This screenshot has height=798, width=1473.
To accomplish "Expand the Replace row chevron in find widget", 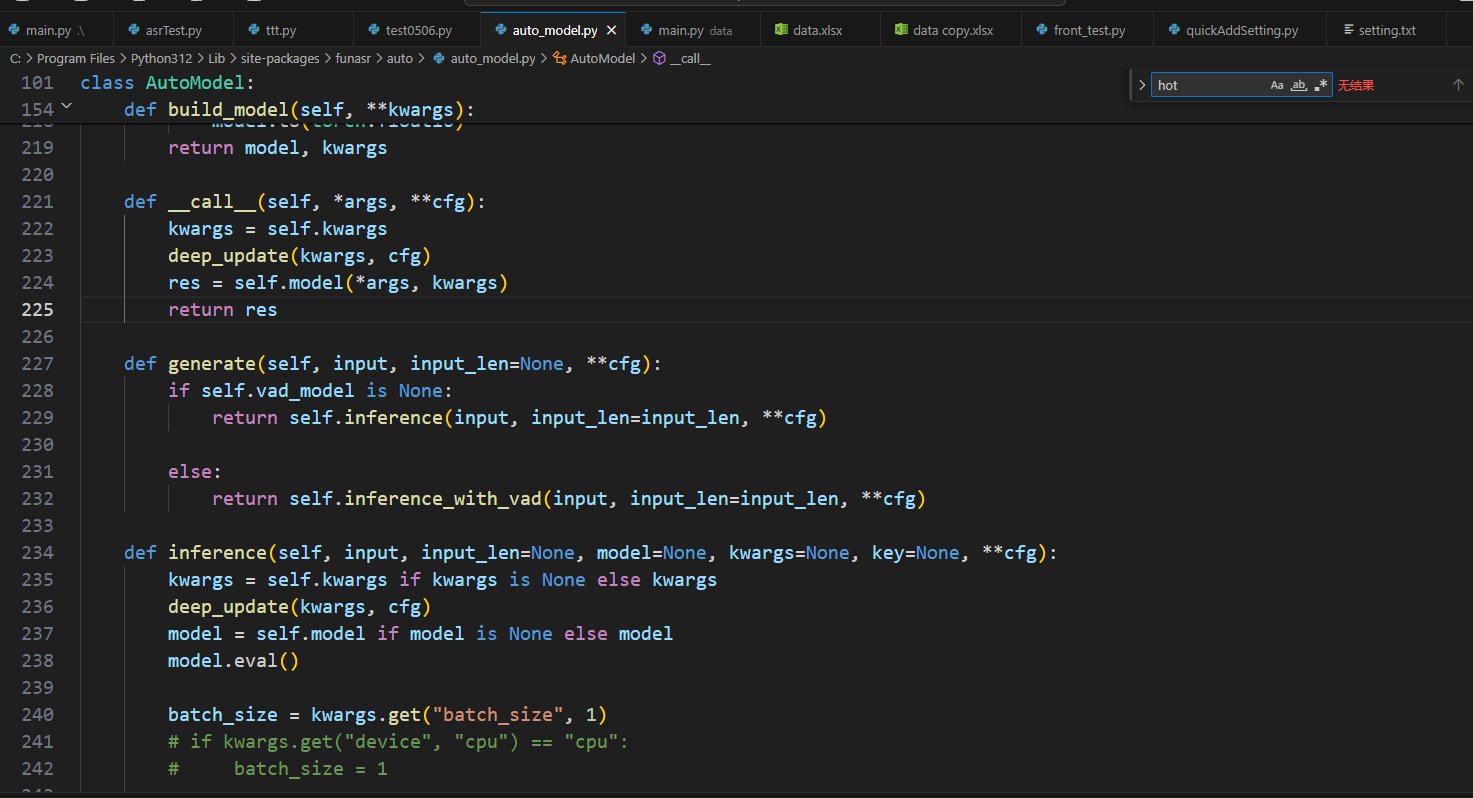I will point(1142,85).
